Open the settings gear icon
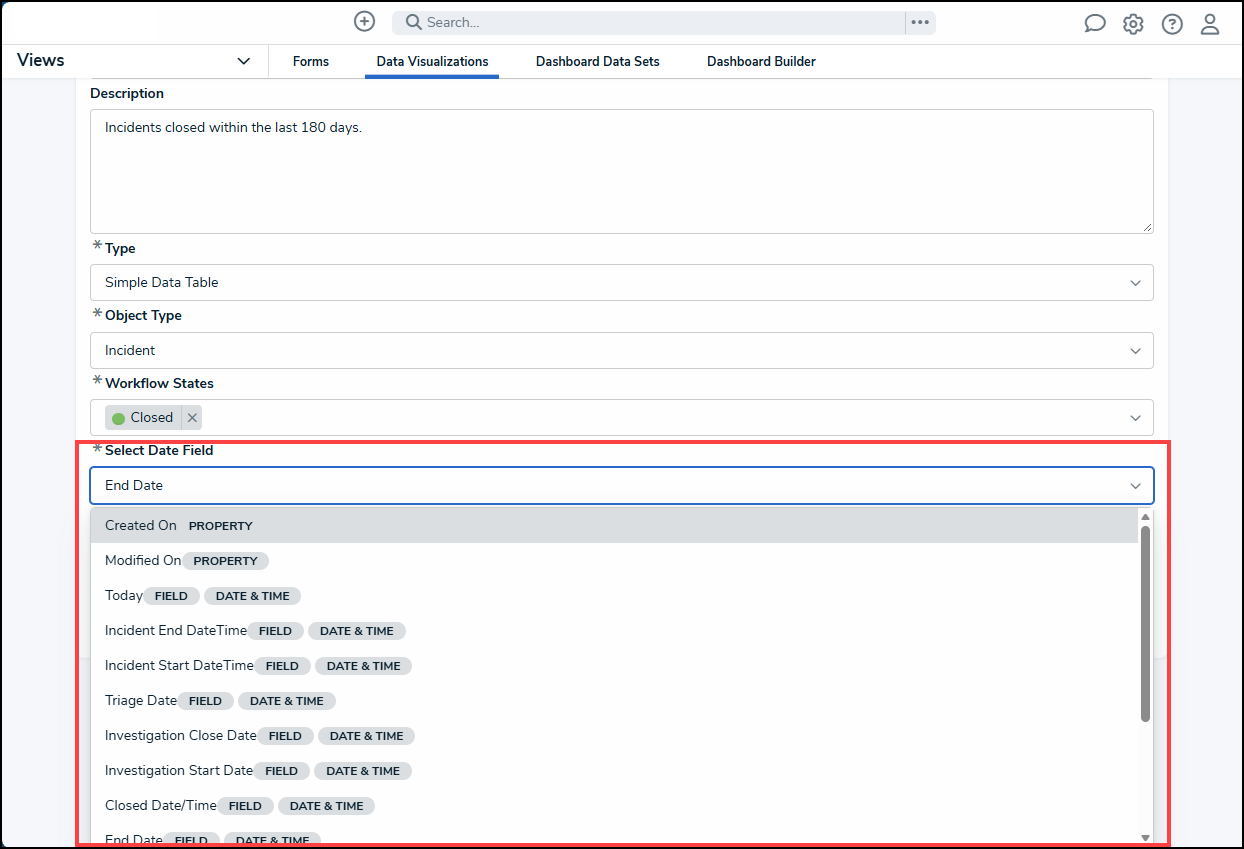 (x=1133, y=24)
